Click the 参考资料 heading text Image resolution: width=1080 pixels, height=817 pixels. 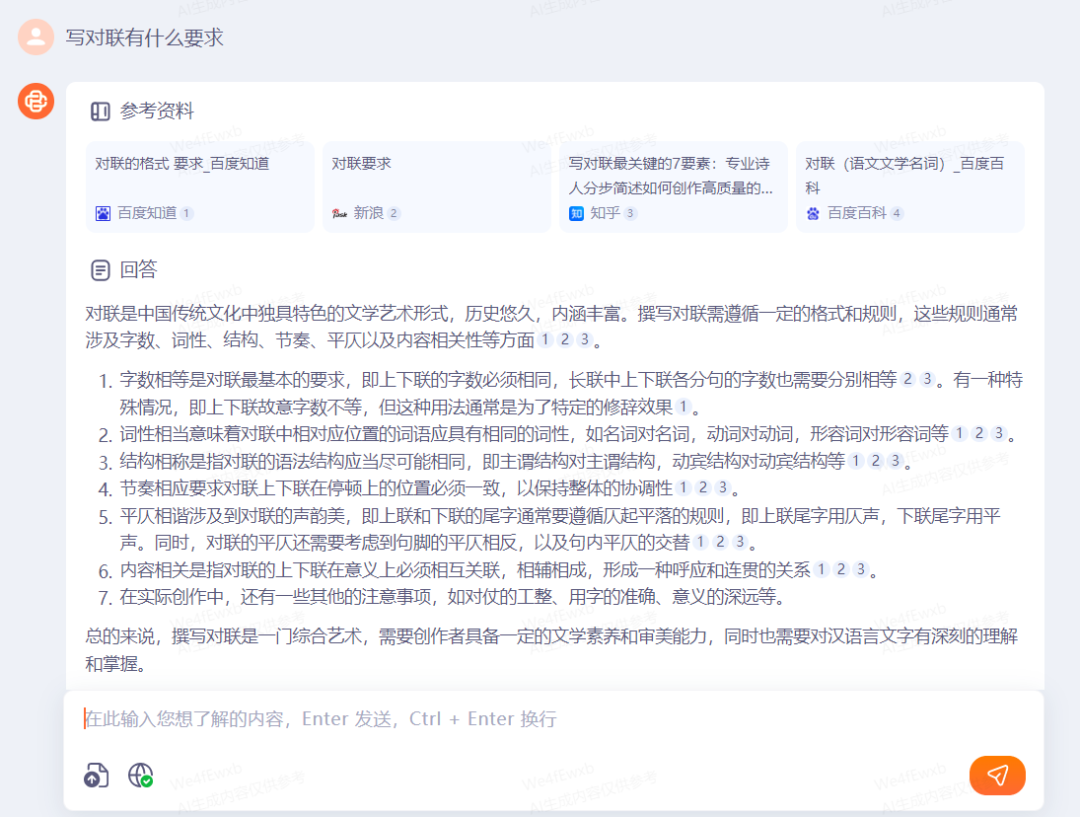click(x=157, y=111)
